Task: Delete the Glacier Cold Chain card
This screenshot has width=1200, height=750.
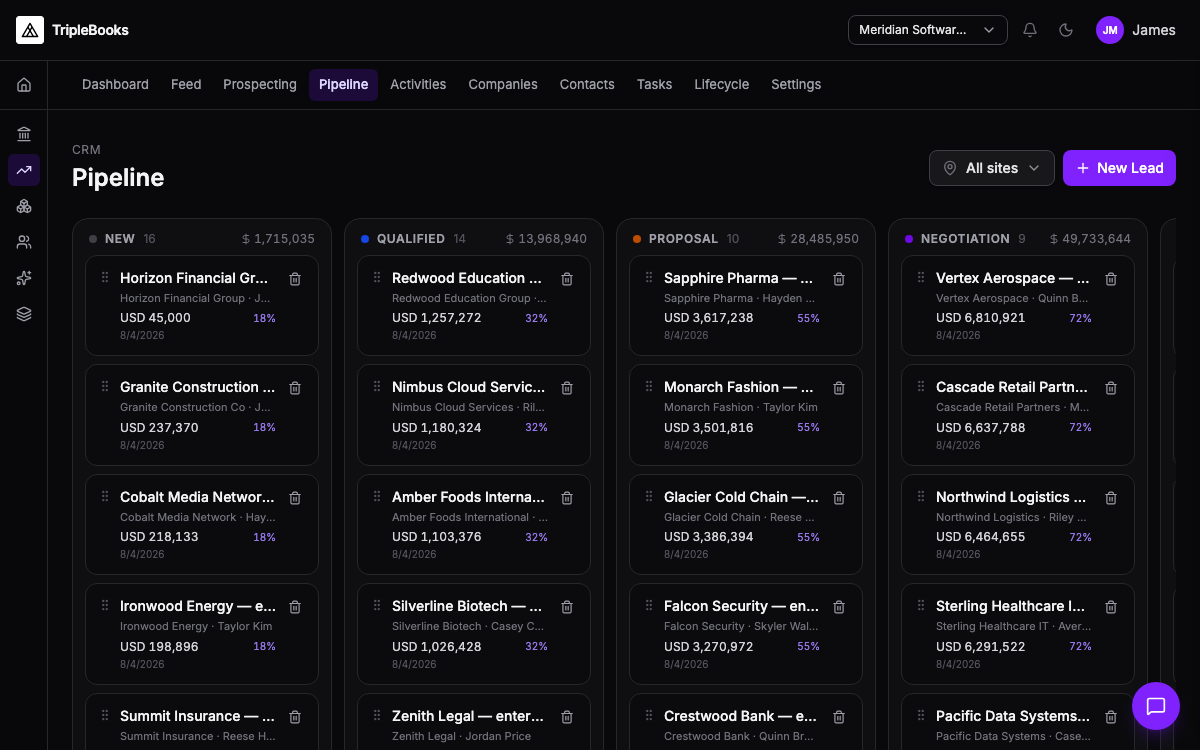Action: (x=839, y=498)
